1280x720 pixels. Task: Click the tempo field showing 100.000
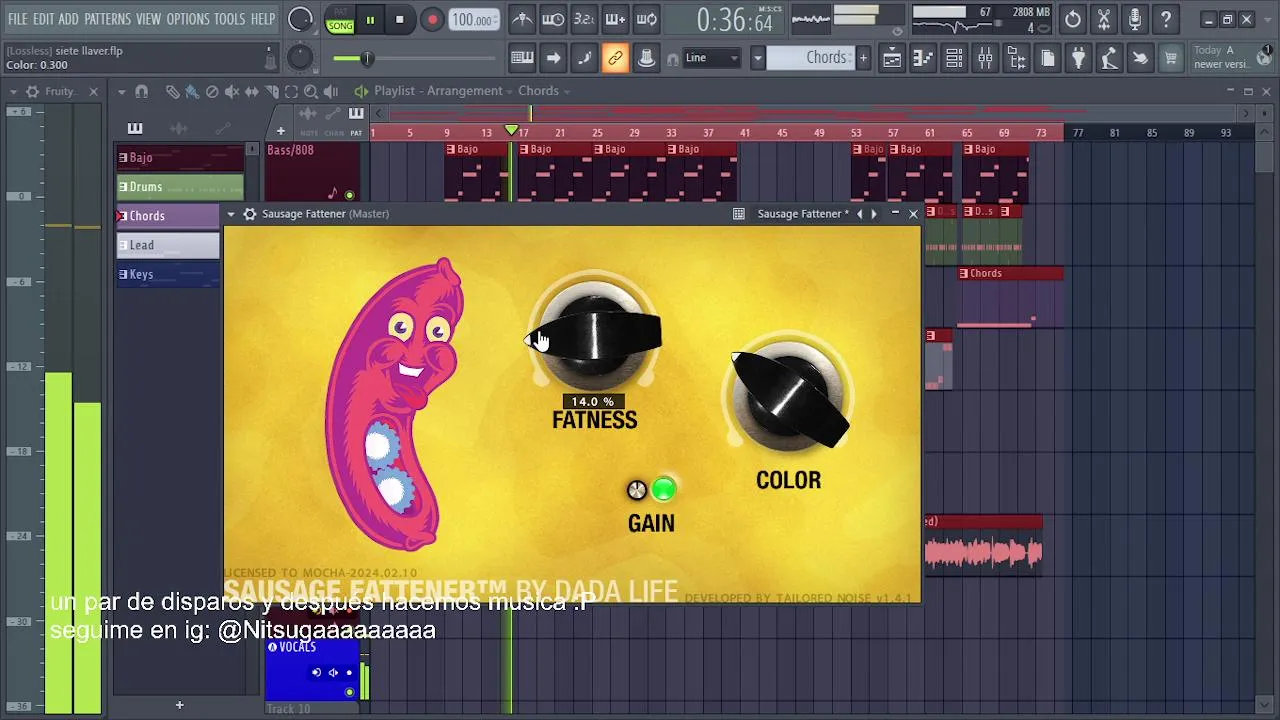pyautogui.click(x=473, y=20)
